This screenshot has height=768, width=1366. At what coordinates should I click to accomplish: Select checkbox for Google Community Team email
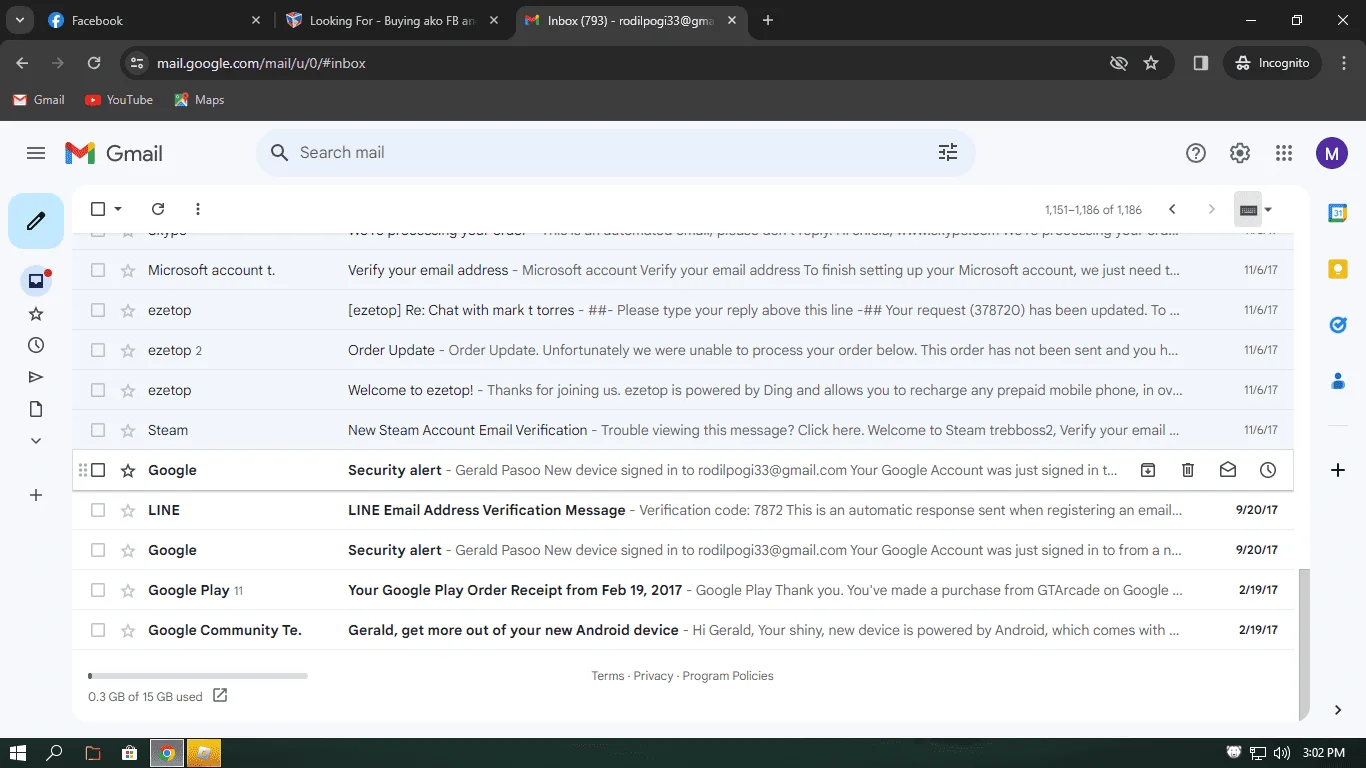[98, 630]
